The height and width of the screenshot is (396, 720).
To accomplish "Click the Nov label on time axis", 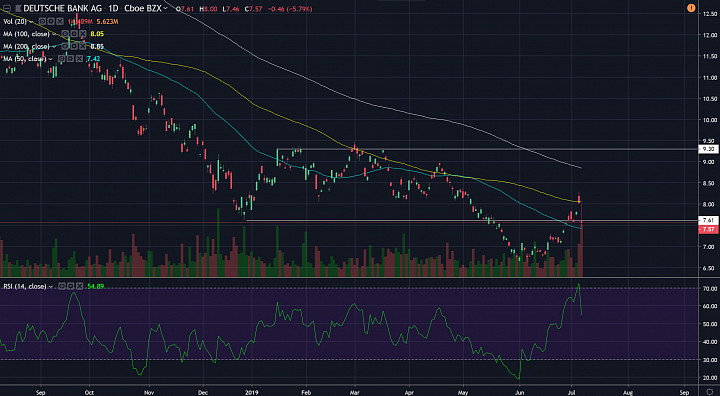I will point(149,392).
